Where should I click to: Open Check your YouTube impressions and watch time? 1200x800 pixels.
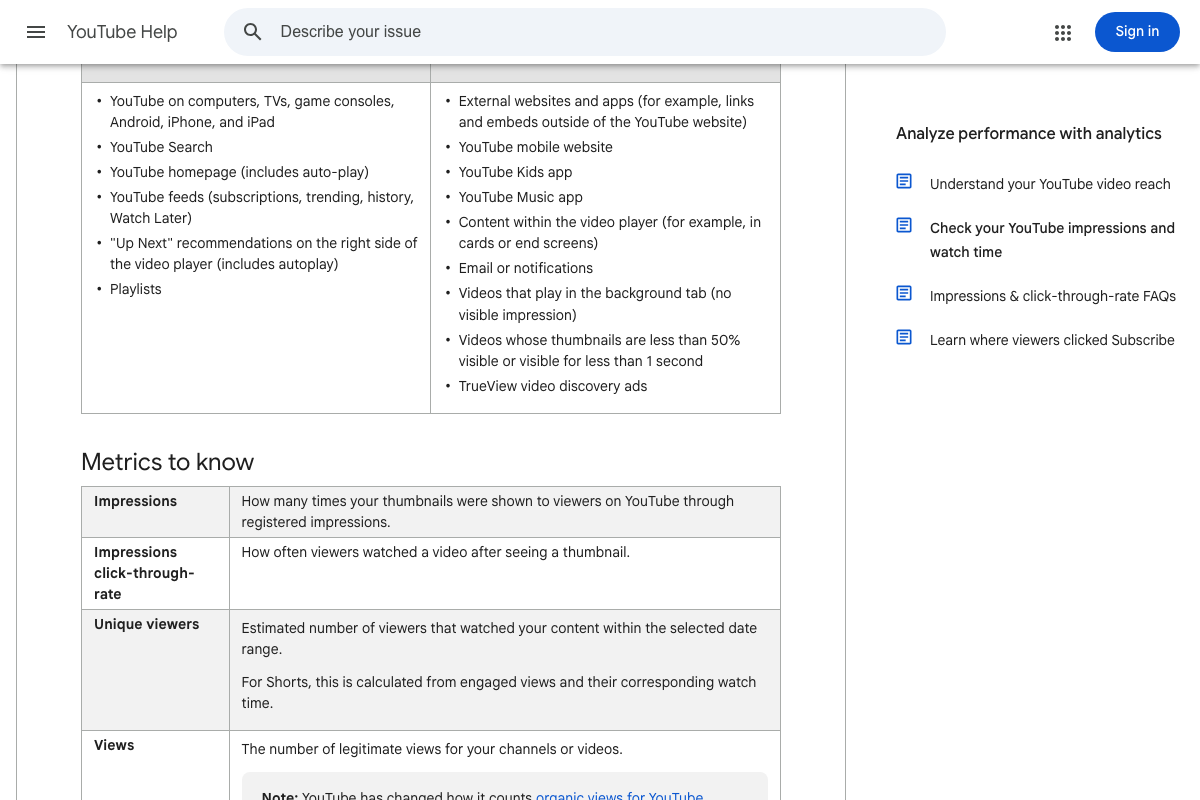(x=1052, y=240)
